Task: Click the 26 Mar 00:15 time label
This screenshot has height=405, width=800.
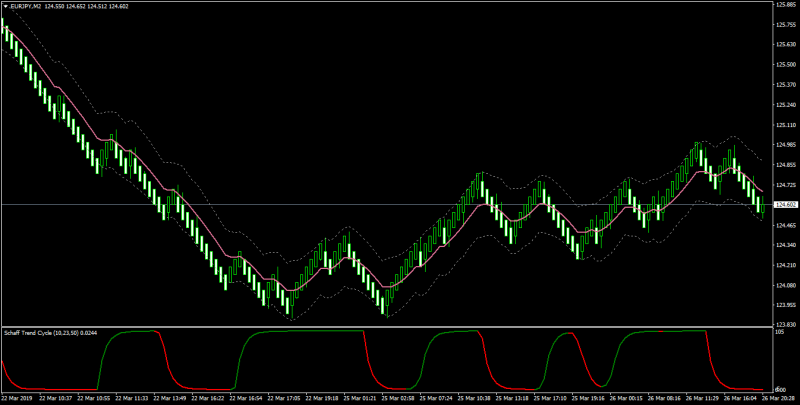Action: coord(628,397)
